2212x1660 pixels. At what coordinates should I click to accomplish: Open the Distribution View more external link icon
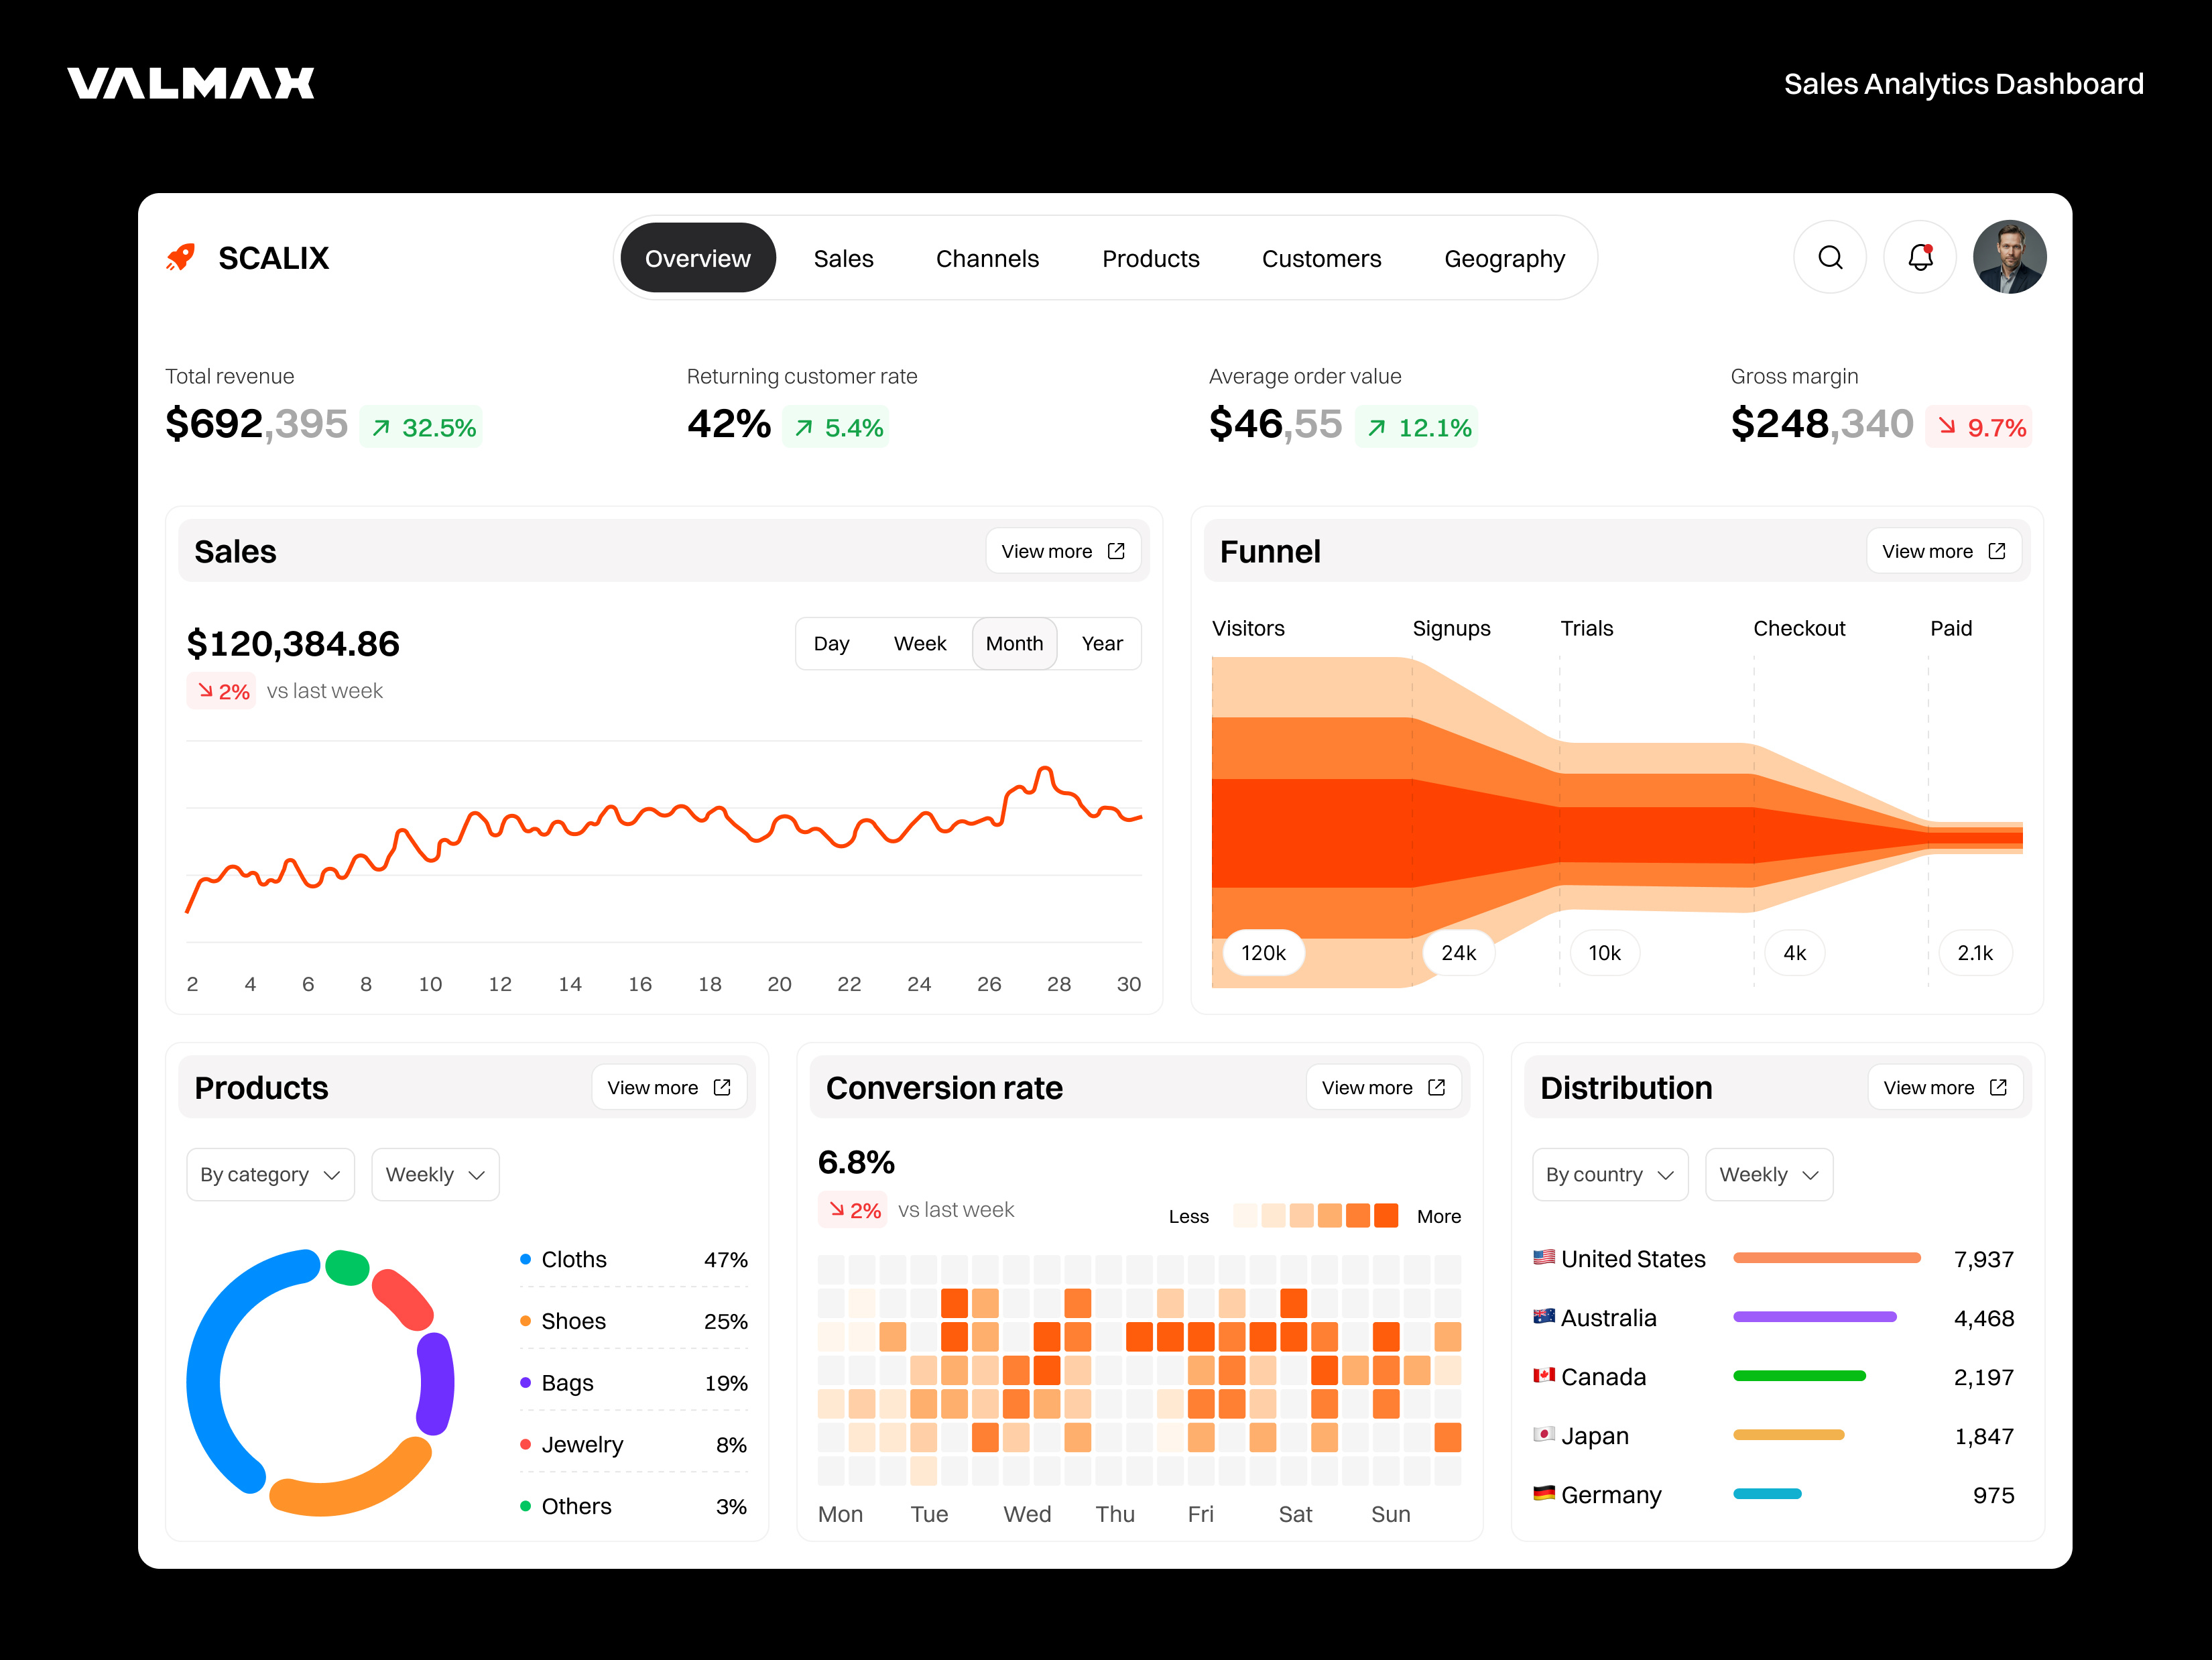click(1998, 1087)
